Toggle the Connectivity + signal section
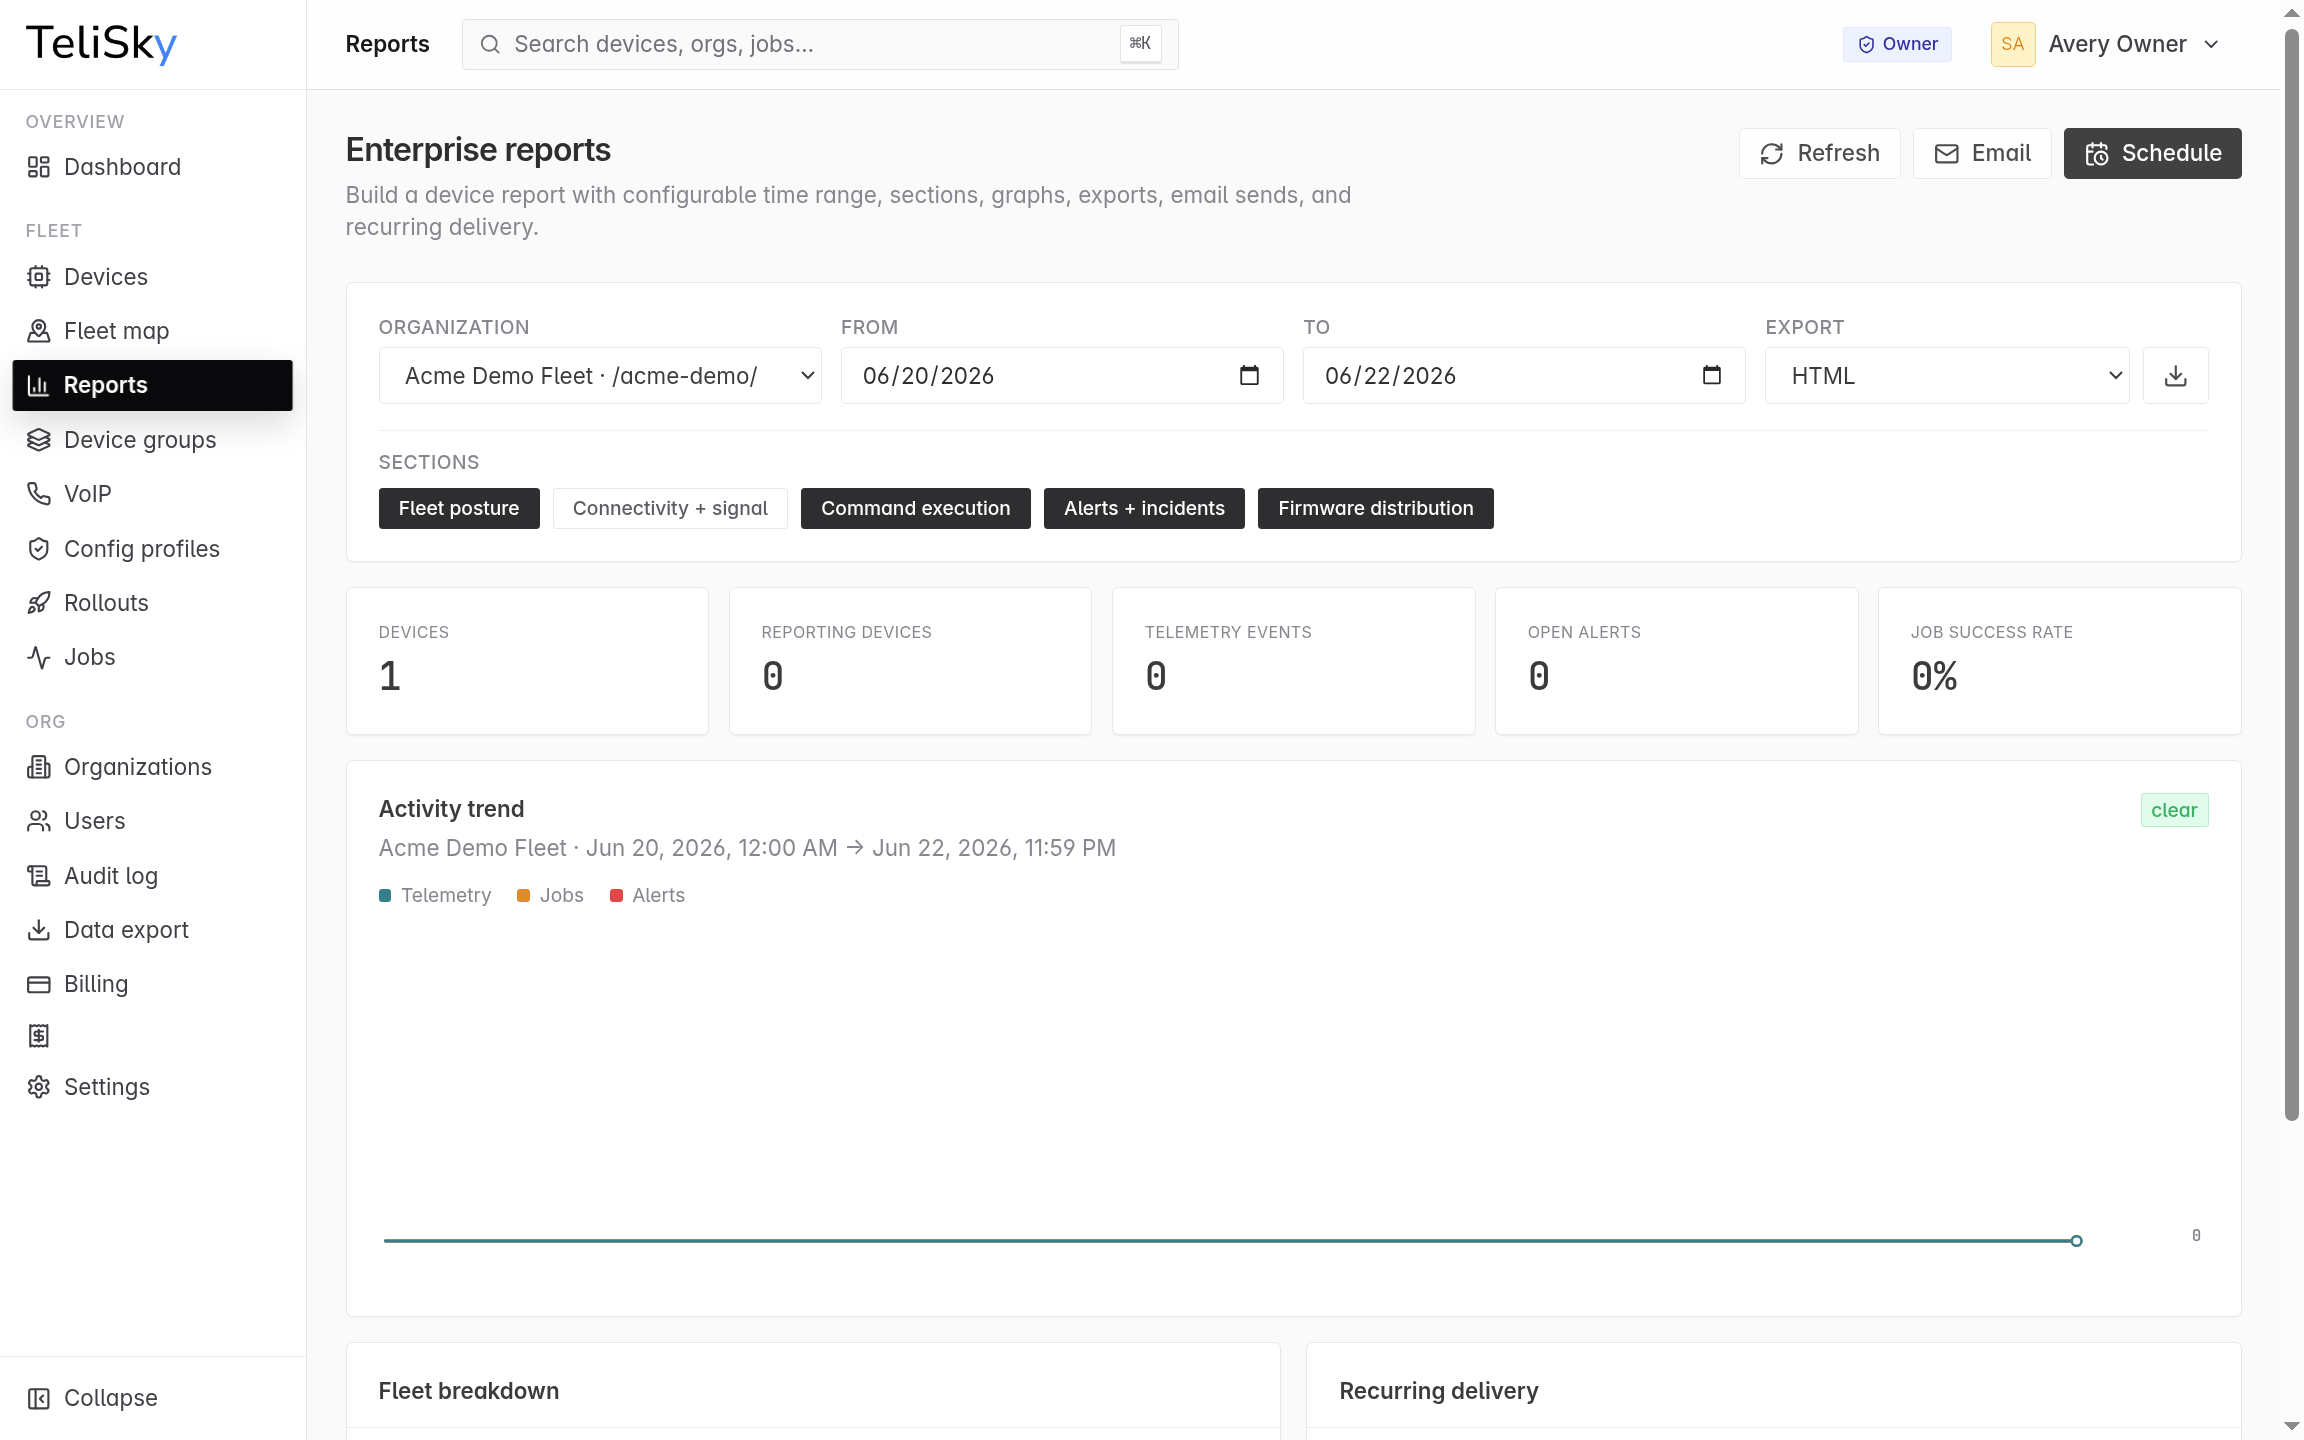The image size is (2304, 1440). pos(670,508)
